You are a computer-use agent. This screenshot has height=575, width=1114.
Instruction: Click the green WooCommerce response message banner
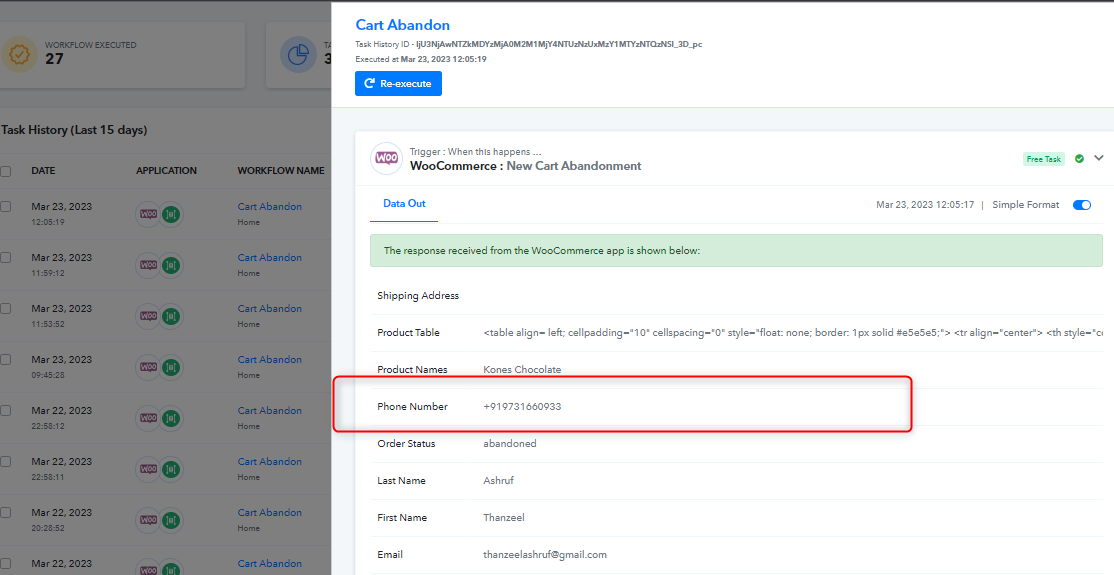pos(736,251)
